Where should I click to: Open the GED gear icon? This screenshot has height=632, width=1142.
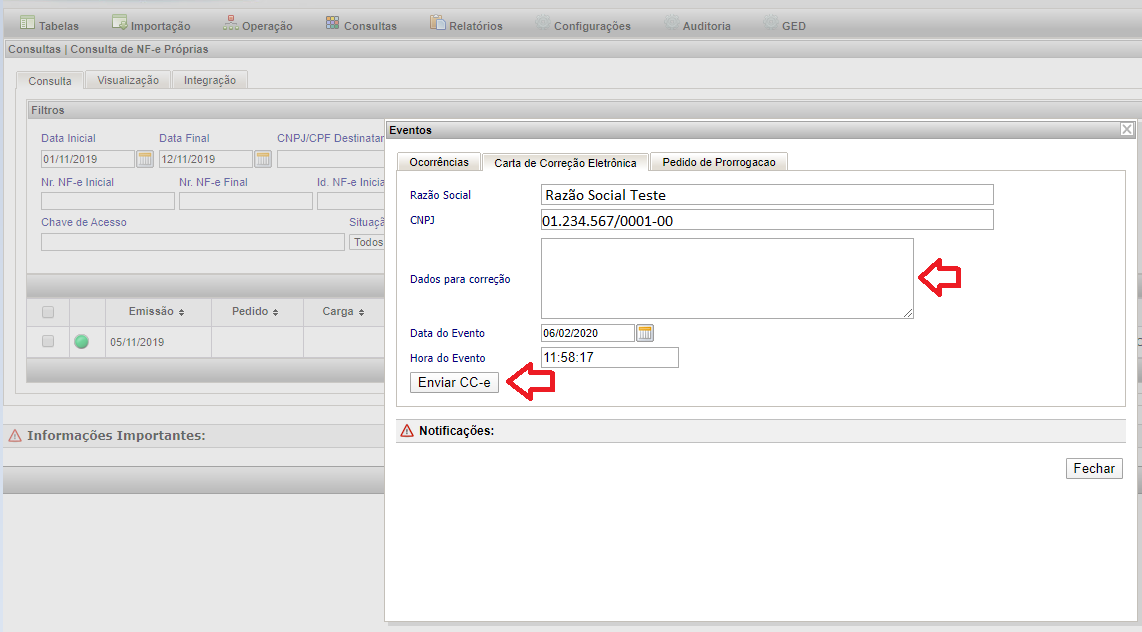(771, 23)
